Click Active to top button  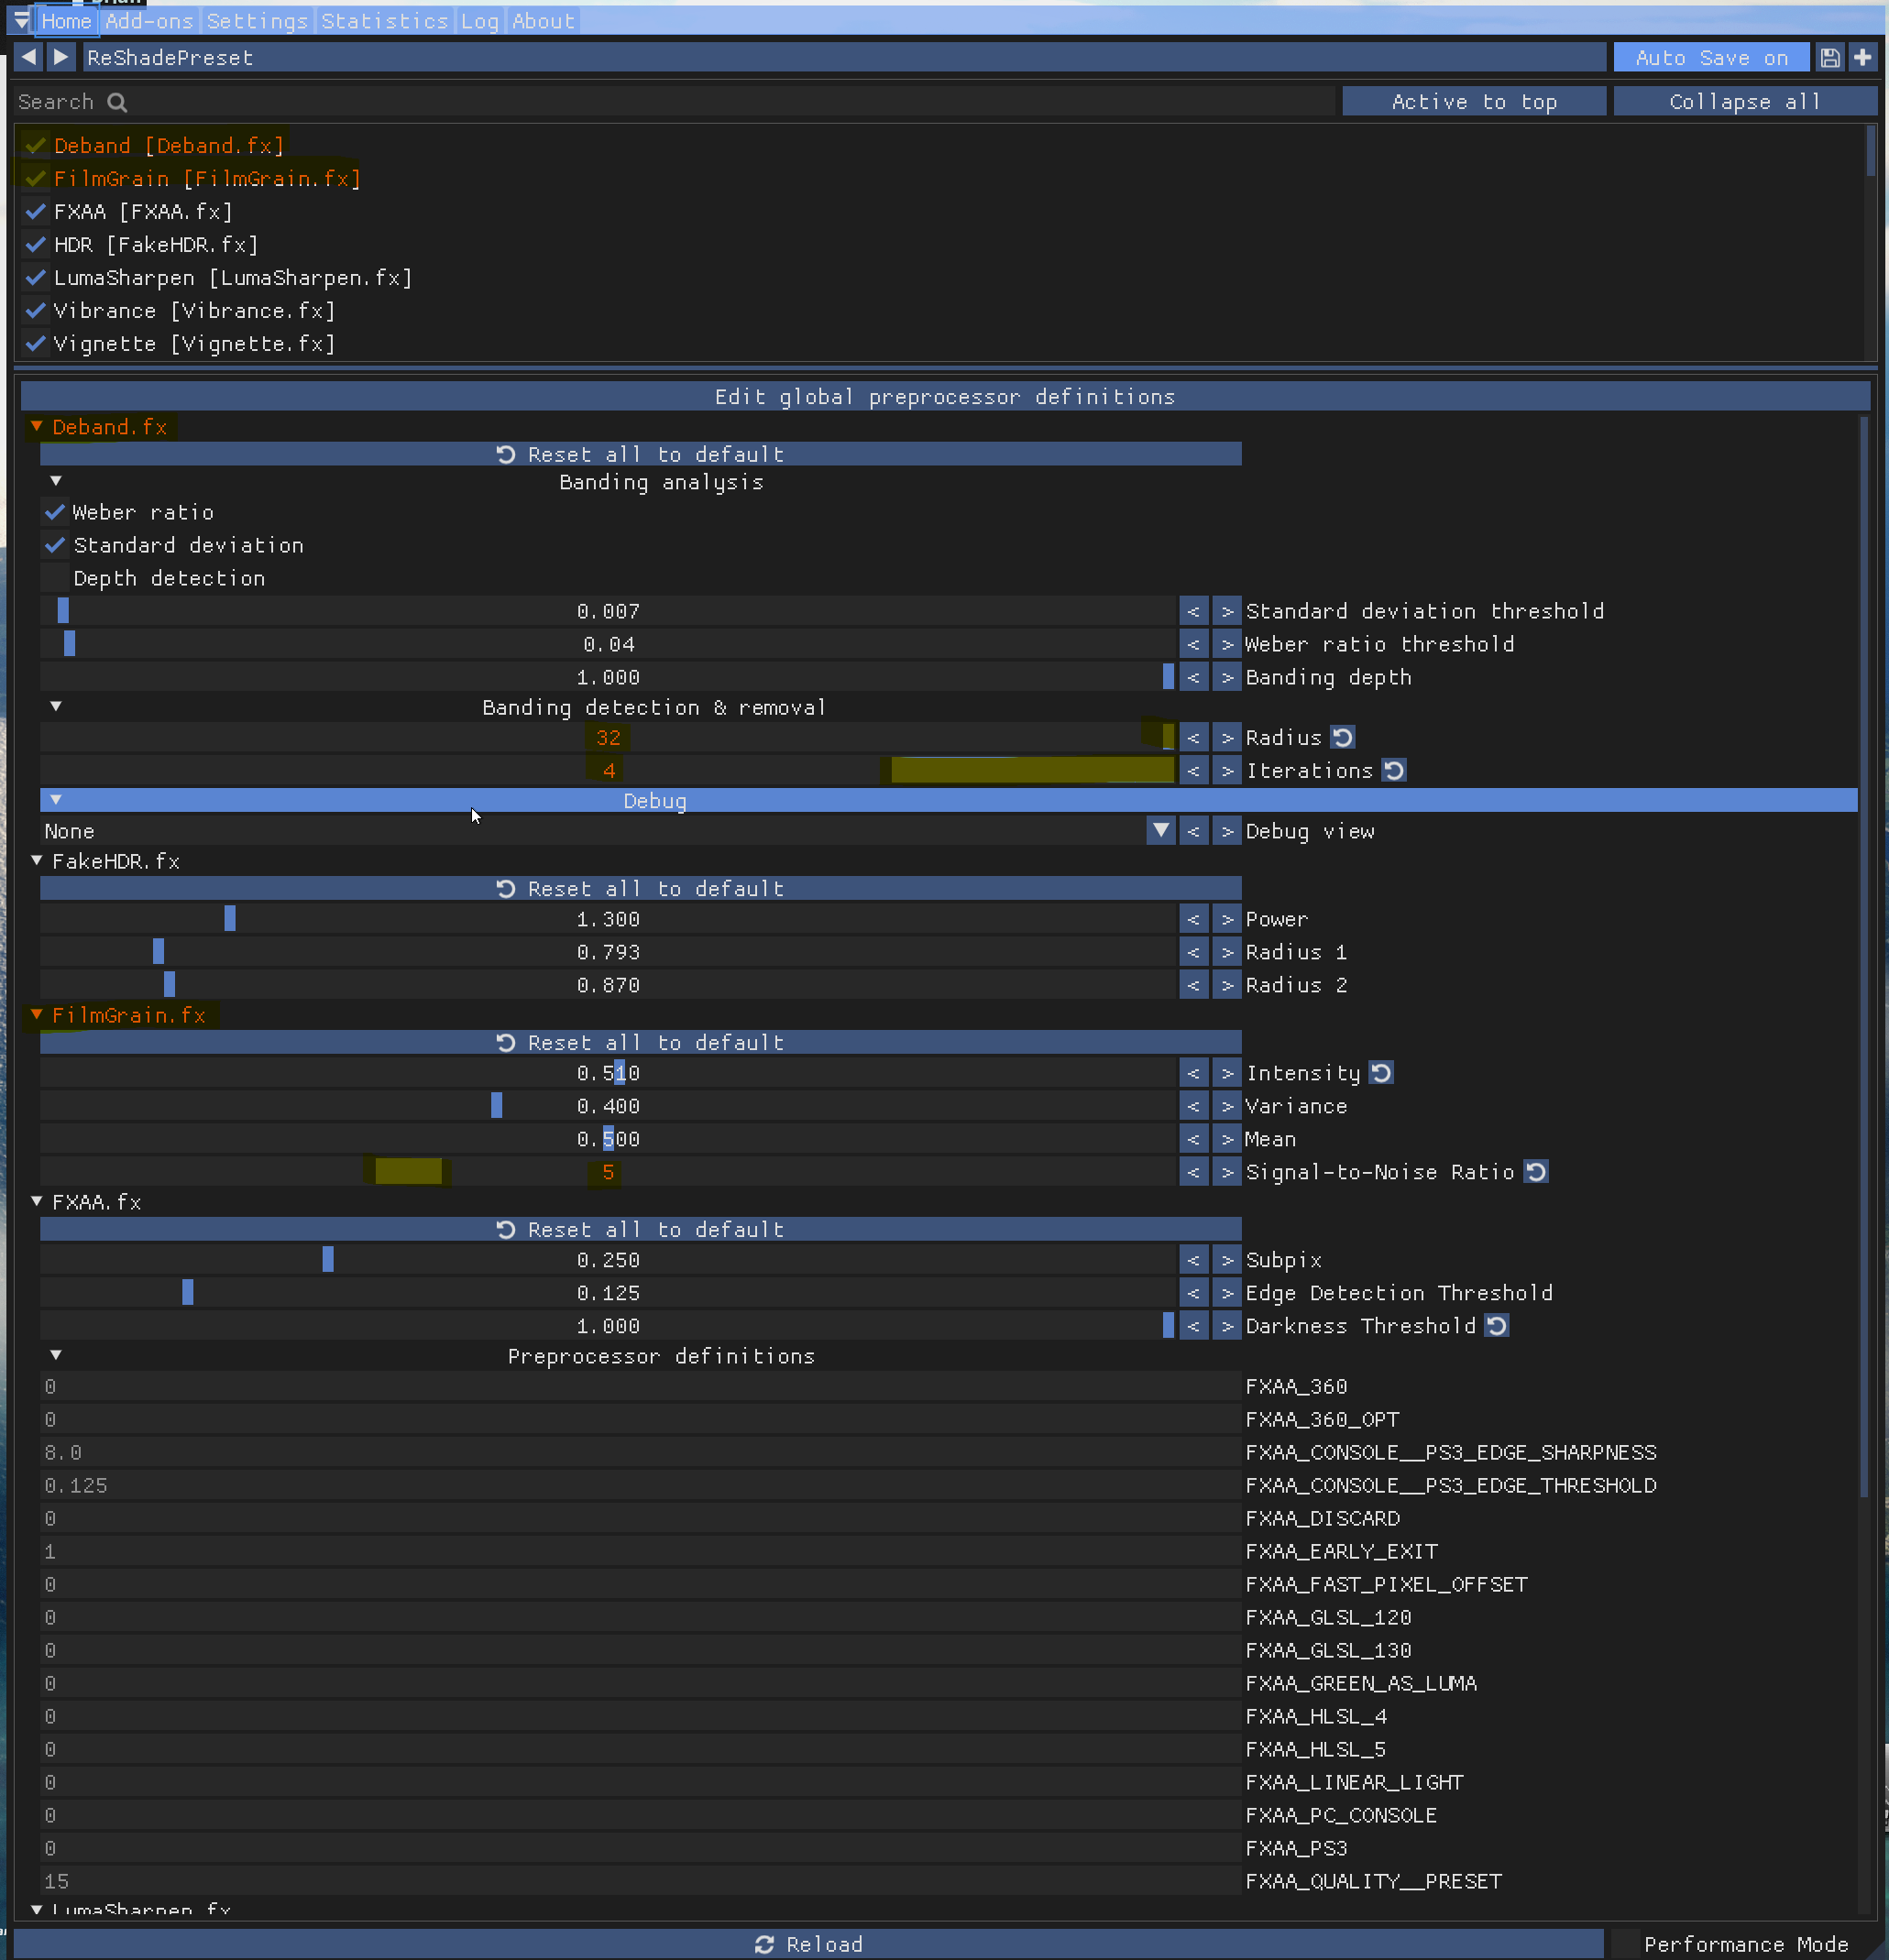(x=1474, y=101)
